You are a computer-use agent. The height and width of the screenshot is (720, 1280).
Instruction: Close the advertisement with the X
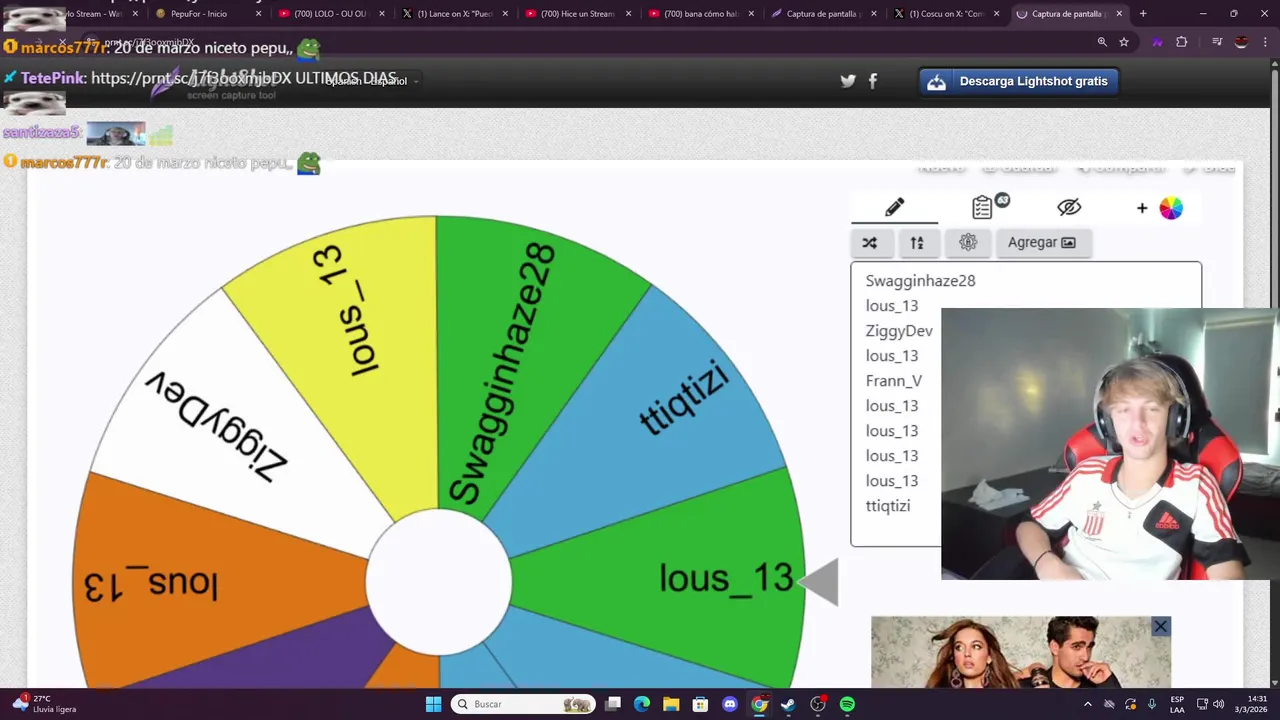pyautogui.click(x=1160, y=627)
